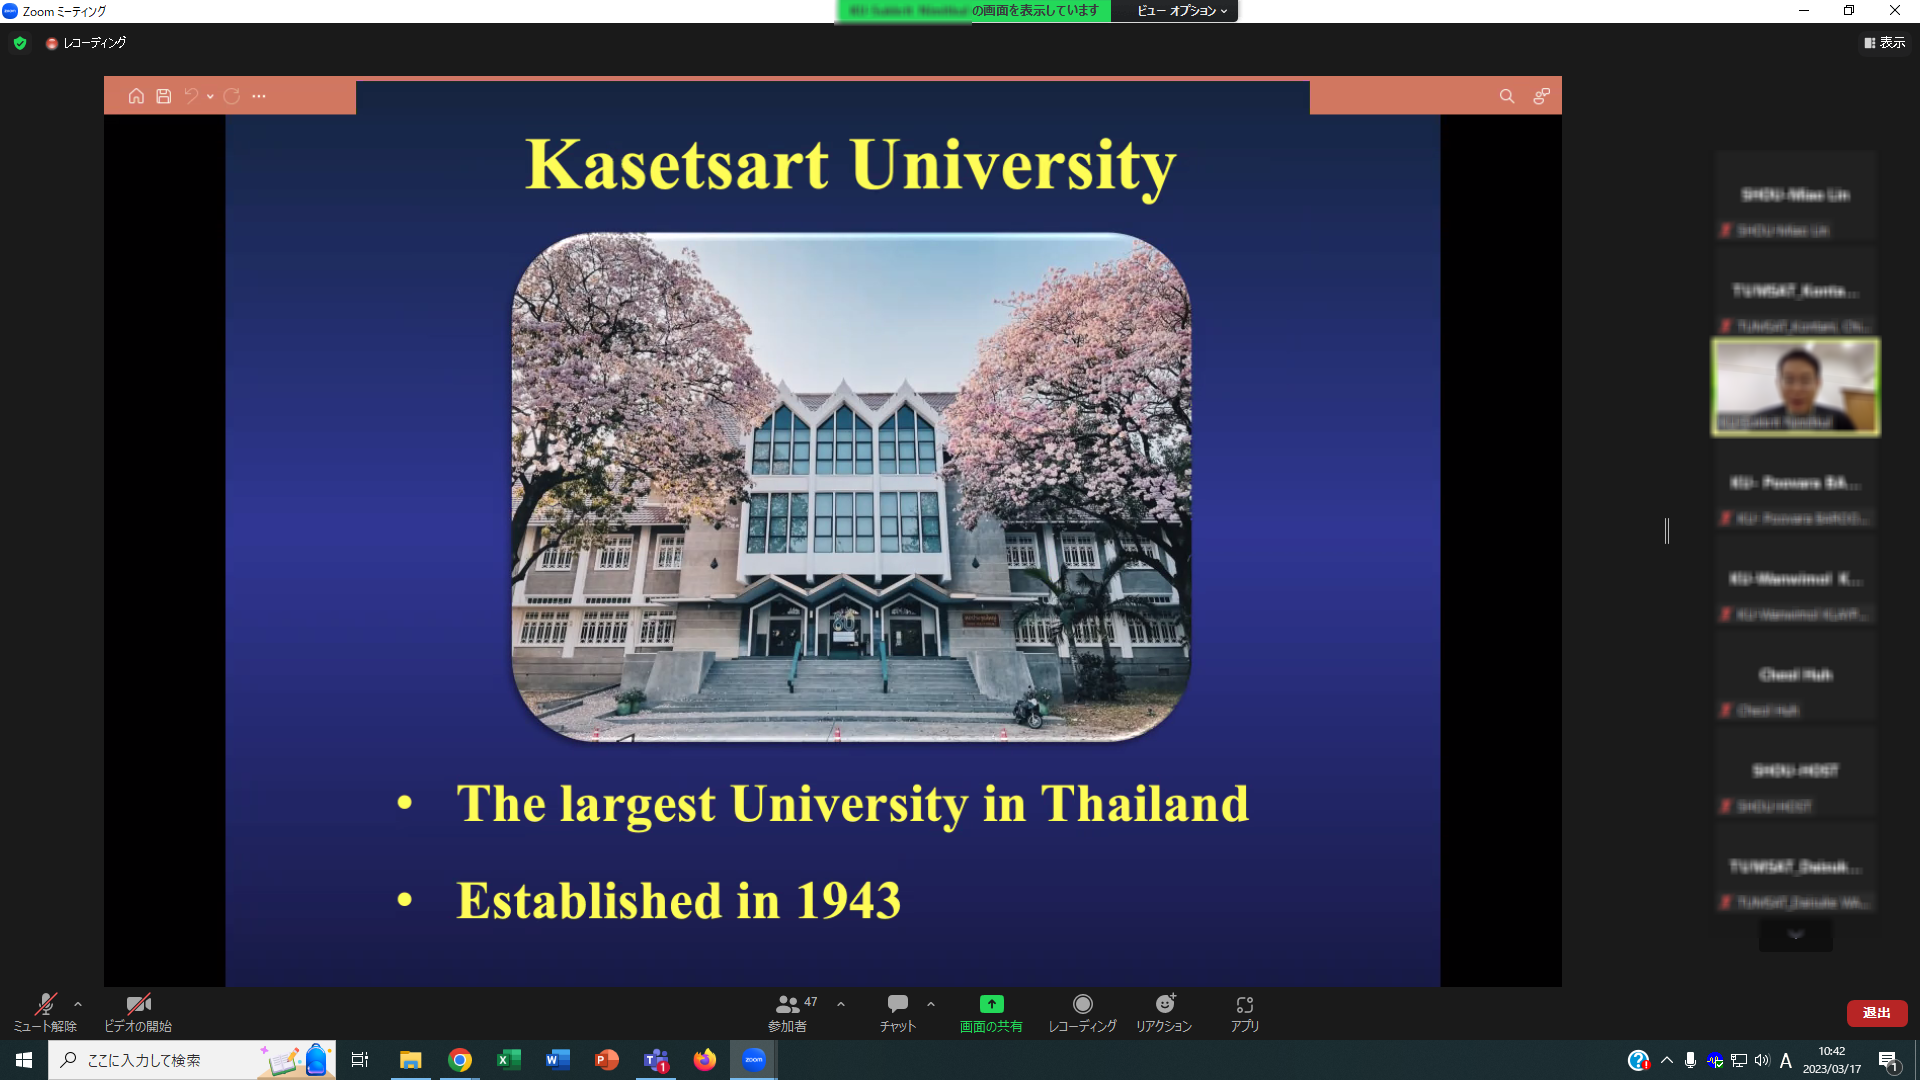Expand audio options arrow next to mute

[x=78, y=1004]
